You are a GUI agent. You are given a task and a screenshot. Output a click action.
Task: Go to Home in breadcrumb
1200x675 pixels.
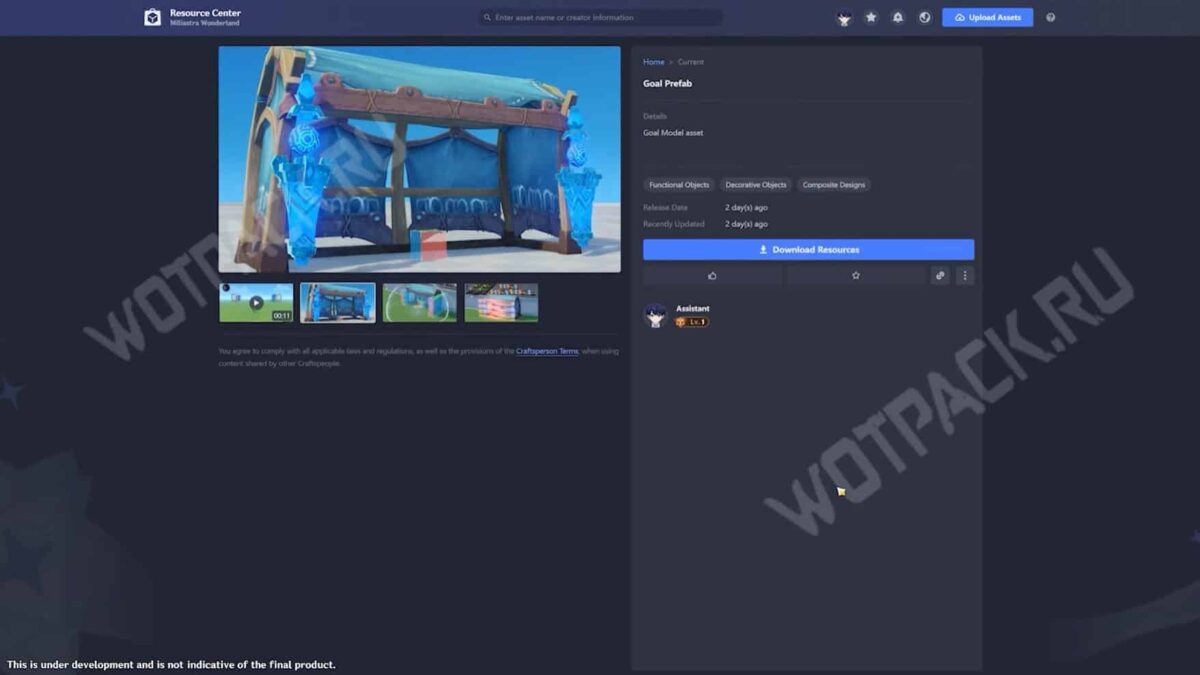pos(653,62)
